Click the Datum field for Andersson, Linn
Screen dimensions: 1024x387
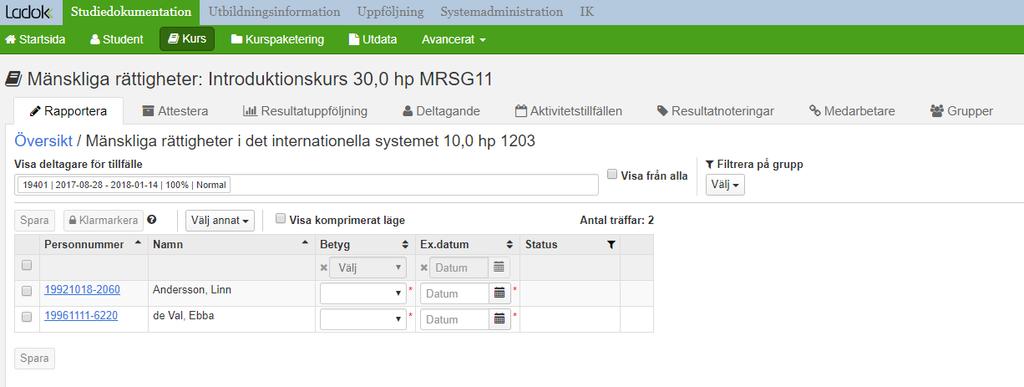455,293
